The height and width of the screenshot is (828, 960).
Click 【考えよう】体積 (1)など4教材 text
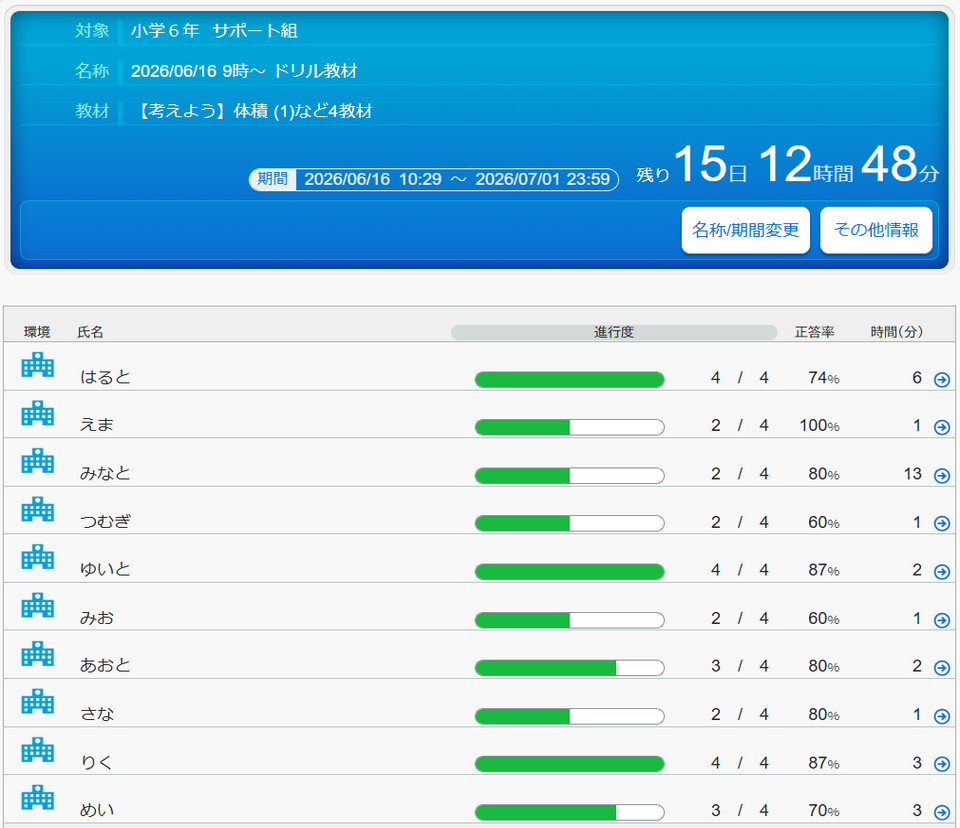point(253,111)
